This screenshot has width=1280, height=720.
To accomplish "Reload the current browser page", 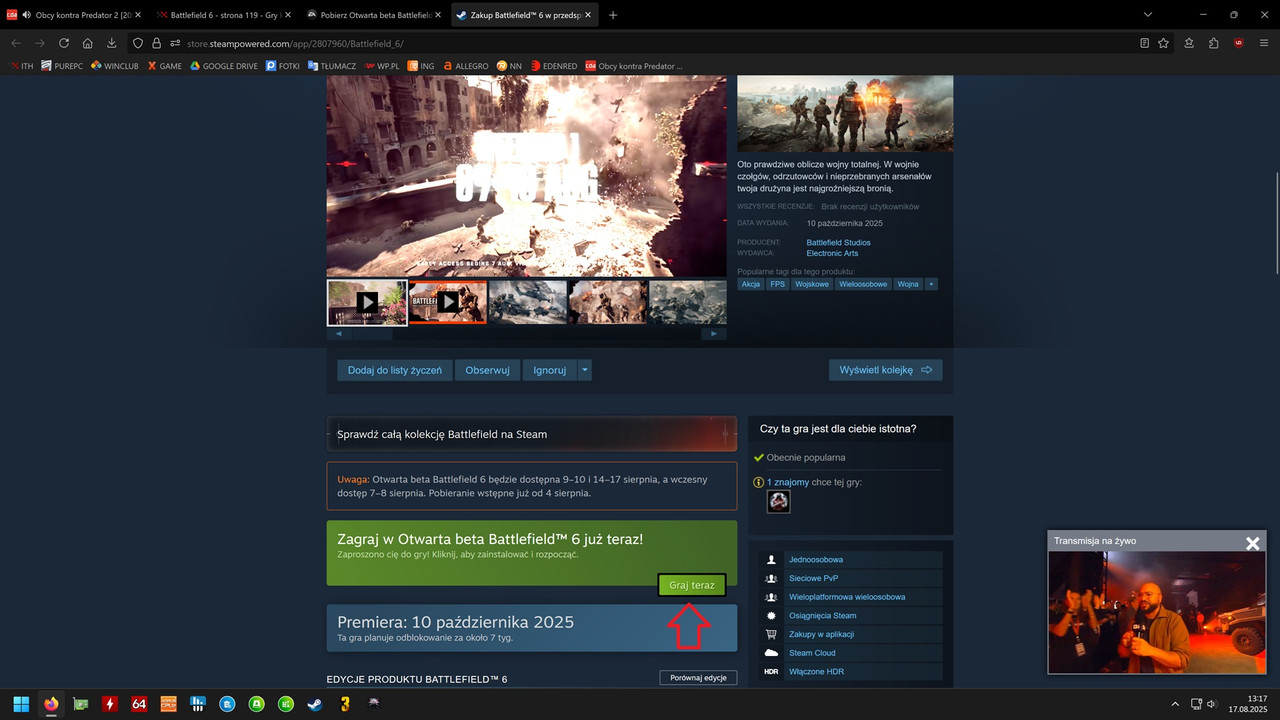I will pos(64,43).
